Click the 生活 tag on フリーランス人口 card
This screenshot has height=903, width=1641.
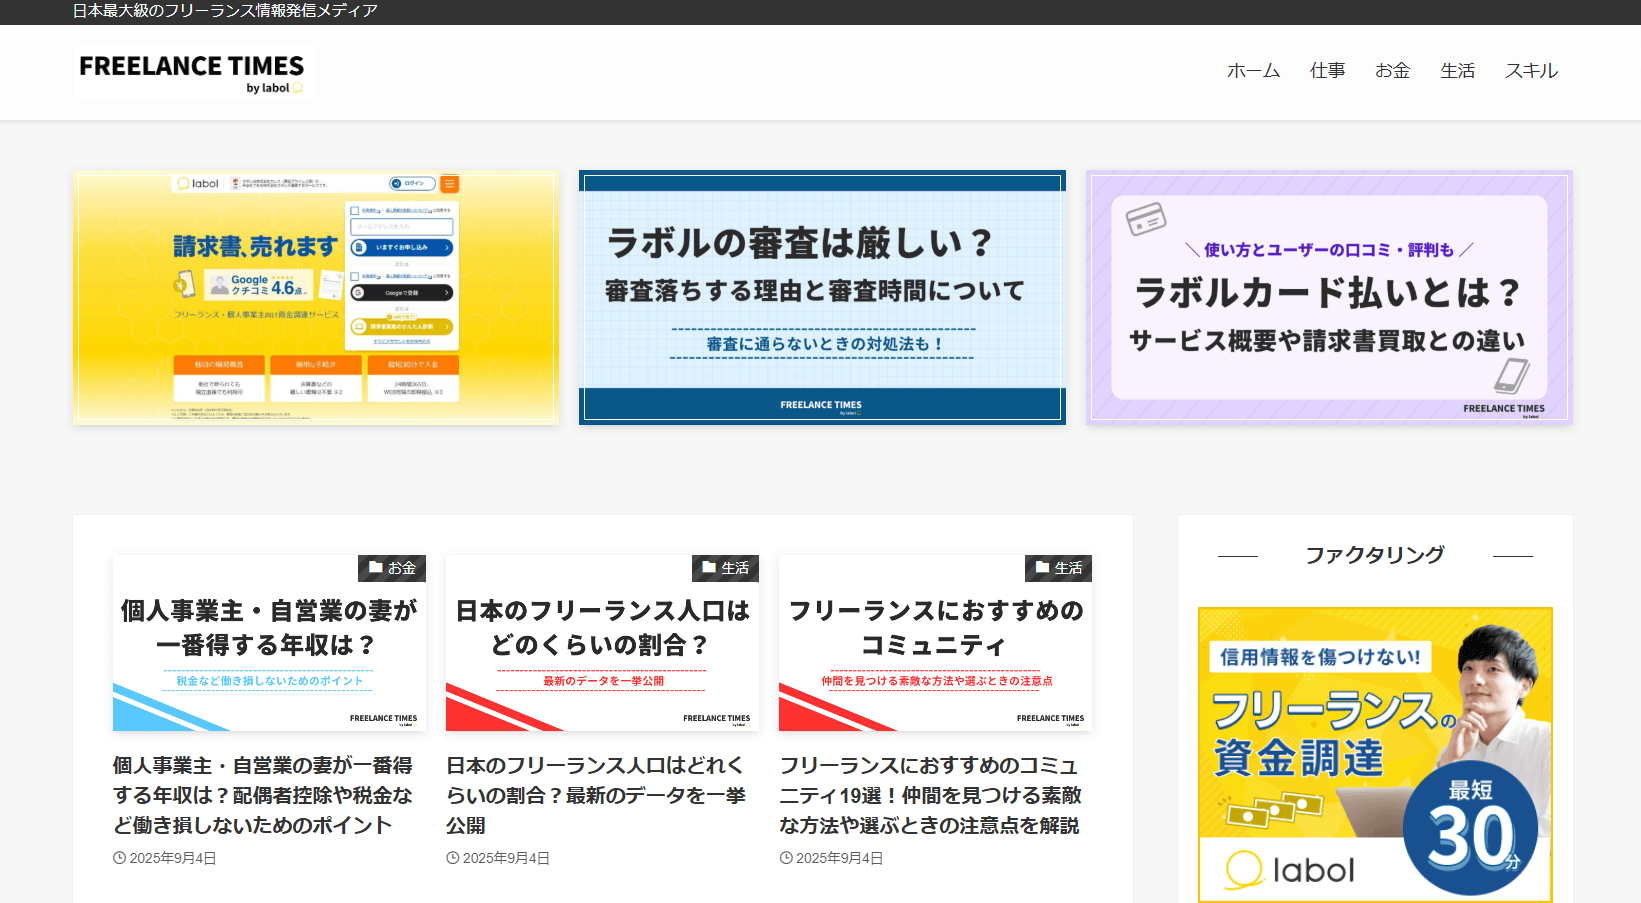[x=725, y=568]
